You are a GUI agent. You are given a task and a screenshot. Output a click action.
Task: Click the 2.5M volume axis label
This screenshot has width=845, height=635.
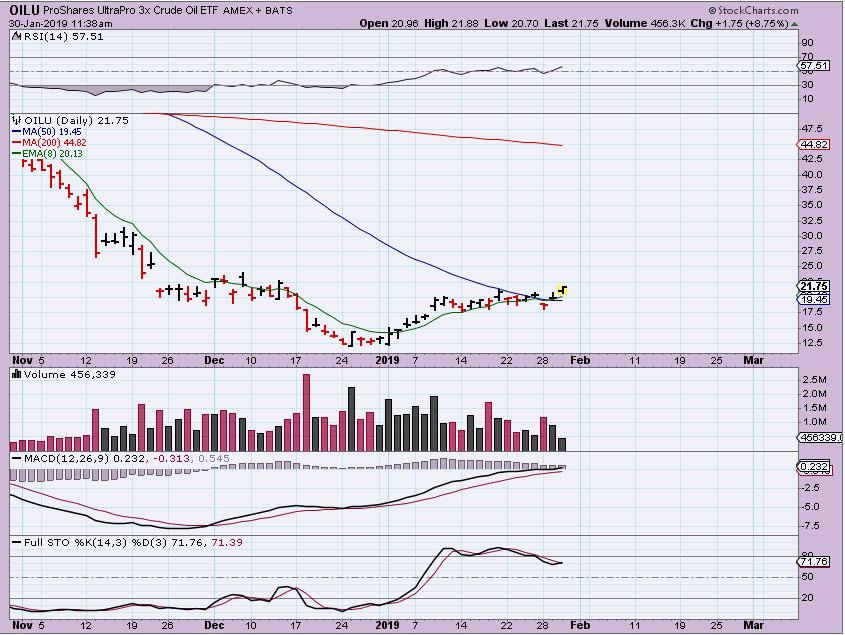click(x=814, y=380)
